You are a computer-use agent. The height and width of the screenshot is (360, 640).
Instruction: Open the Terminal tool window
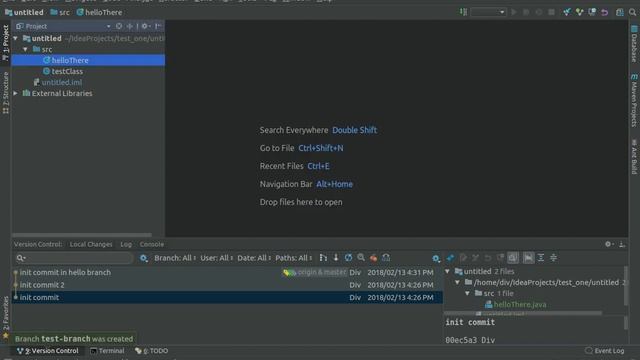coord(107,351)
